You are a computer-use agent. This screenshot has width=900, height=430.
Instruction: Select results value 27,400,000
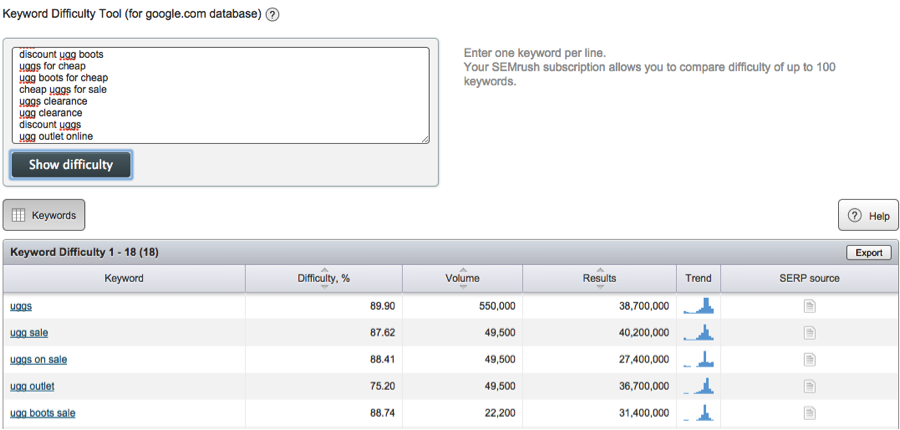645,360
